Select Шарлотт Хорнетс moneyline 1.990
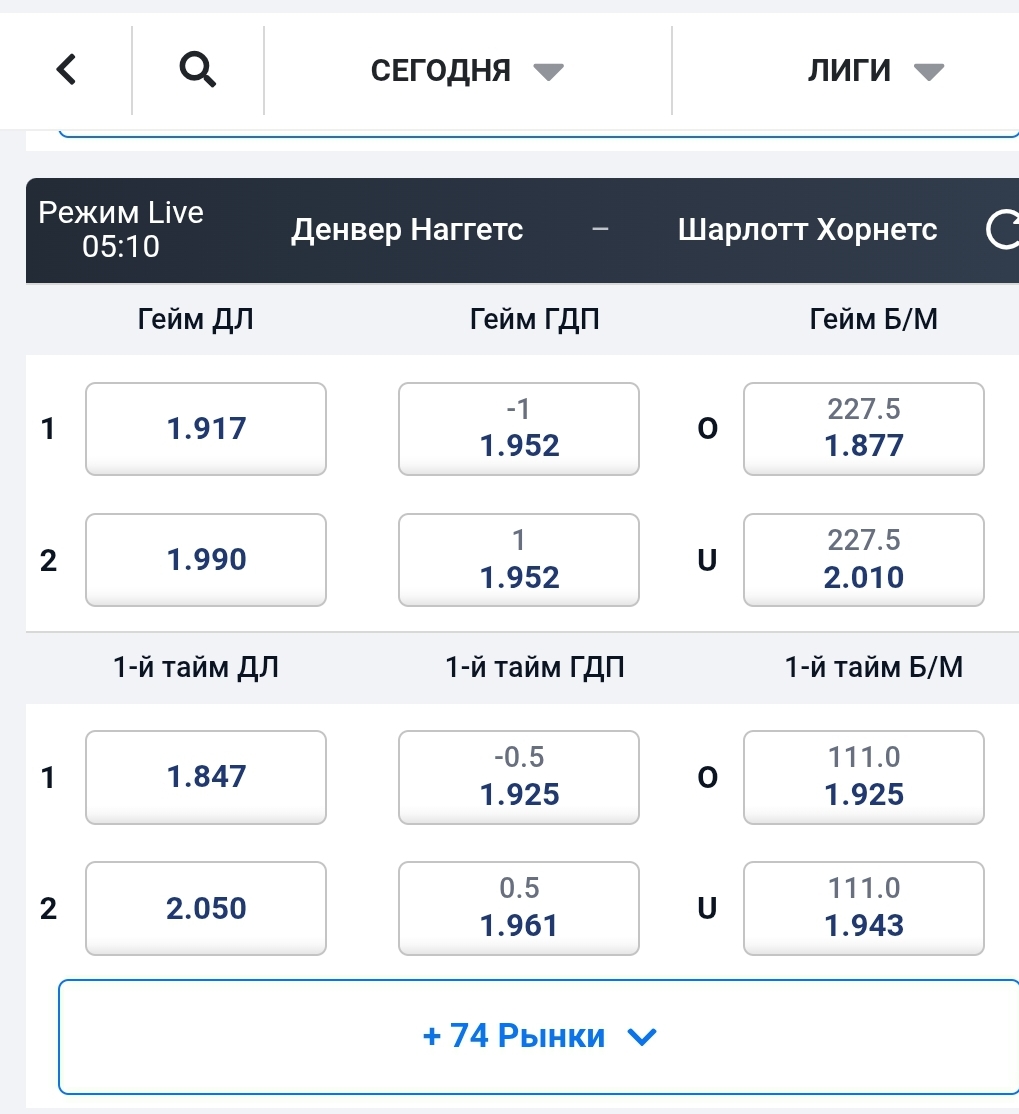The image size is (1019, 1114). click(x=206, y=560)
